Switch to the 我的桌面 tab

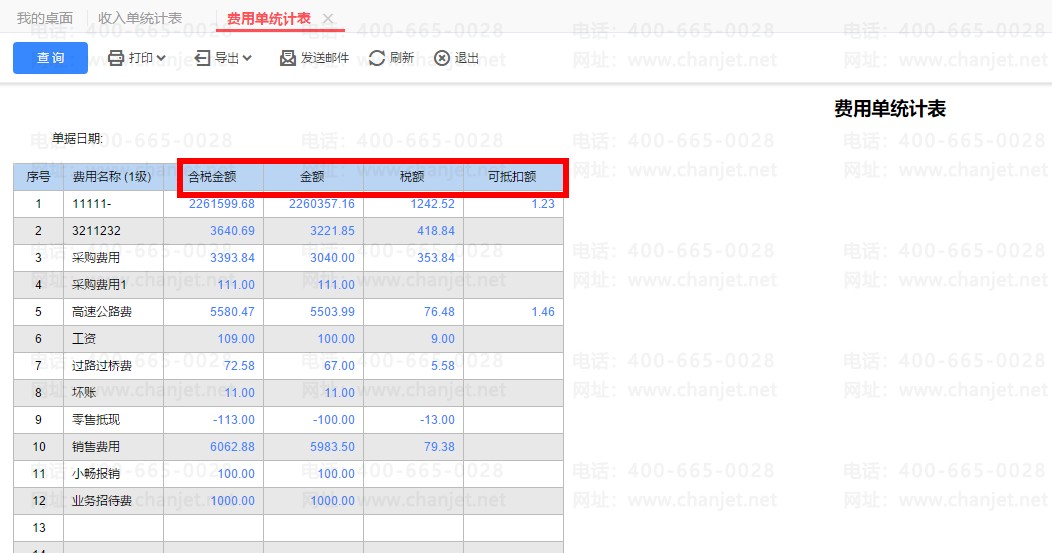44,18
